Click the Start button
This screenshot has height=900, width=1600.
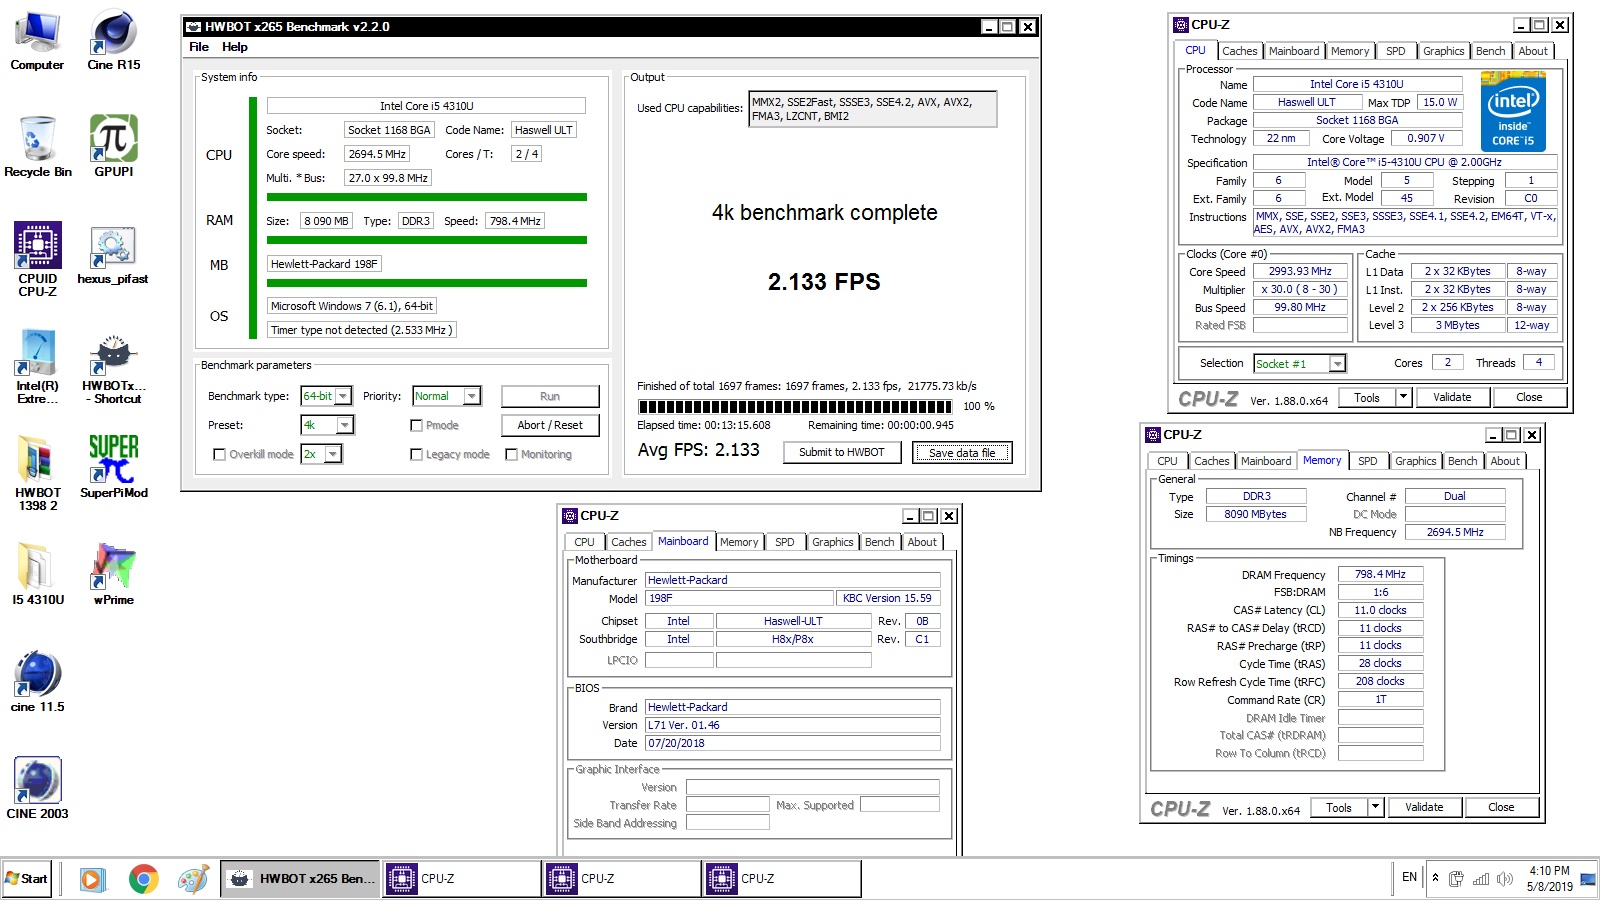(27, 879)
